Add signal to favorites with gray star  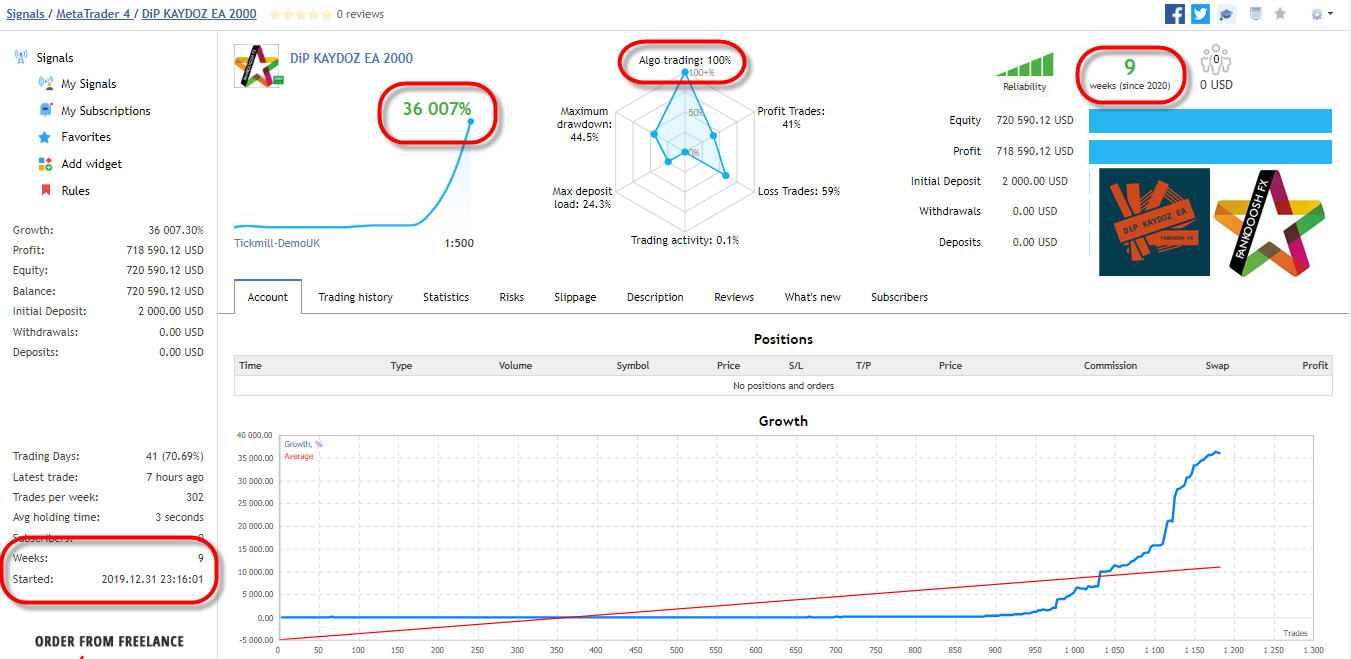(1280, 14)
